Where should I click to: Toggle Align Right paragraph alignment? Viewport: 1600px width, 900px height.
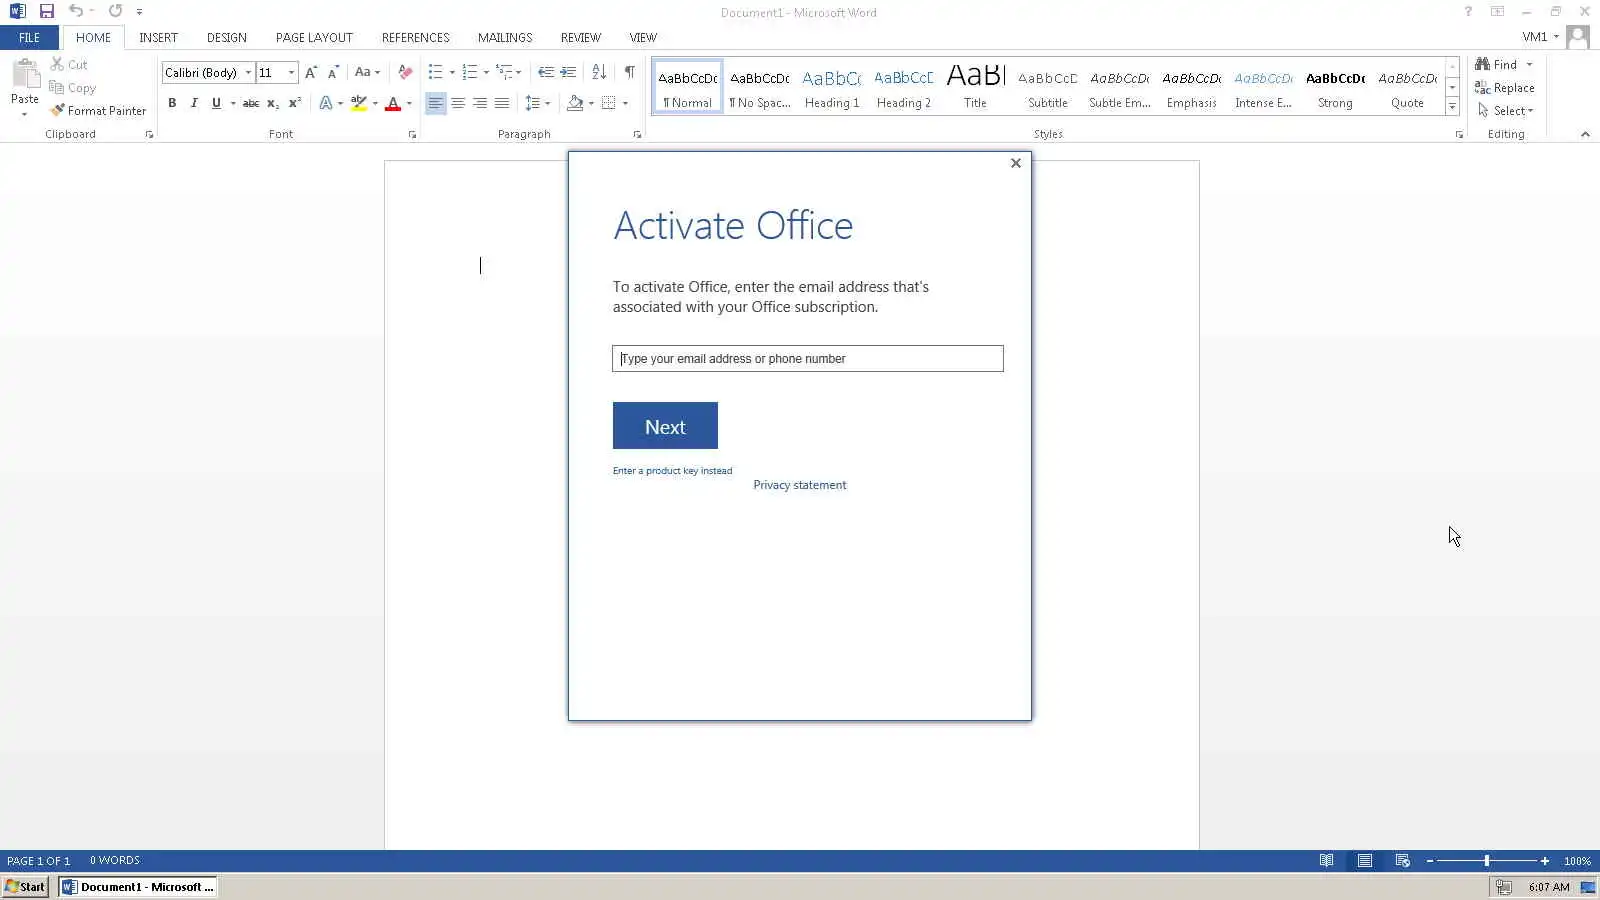(x=480, y=103)
